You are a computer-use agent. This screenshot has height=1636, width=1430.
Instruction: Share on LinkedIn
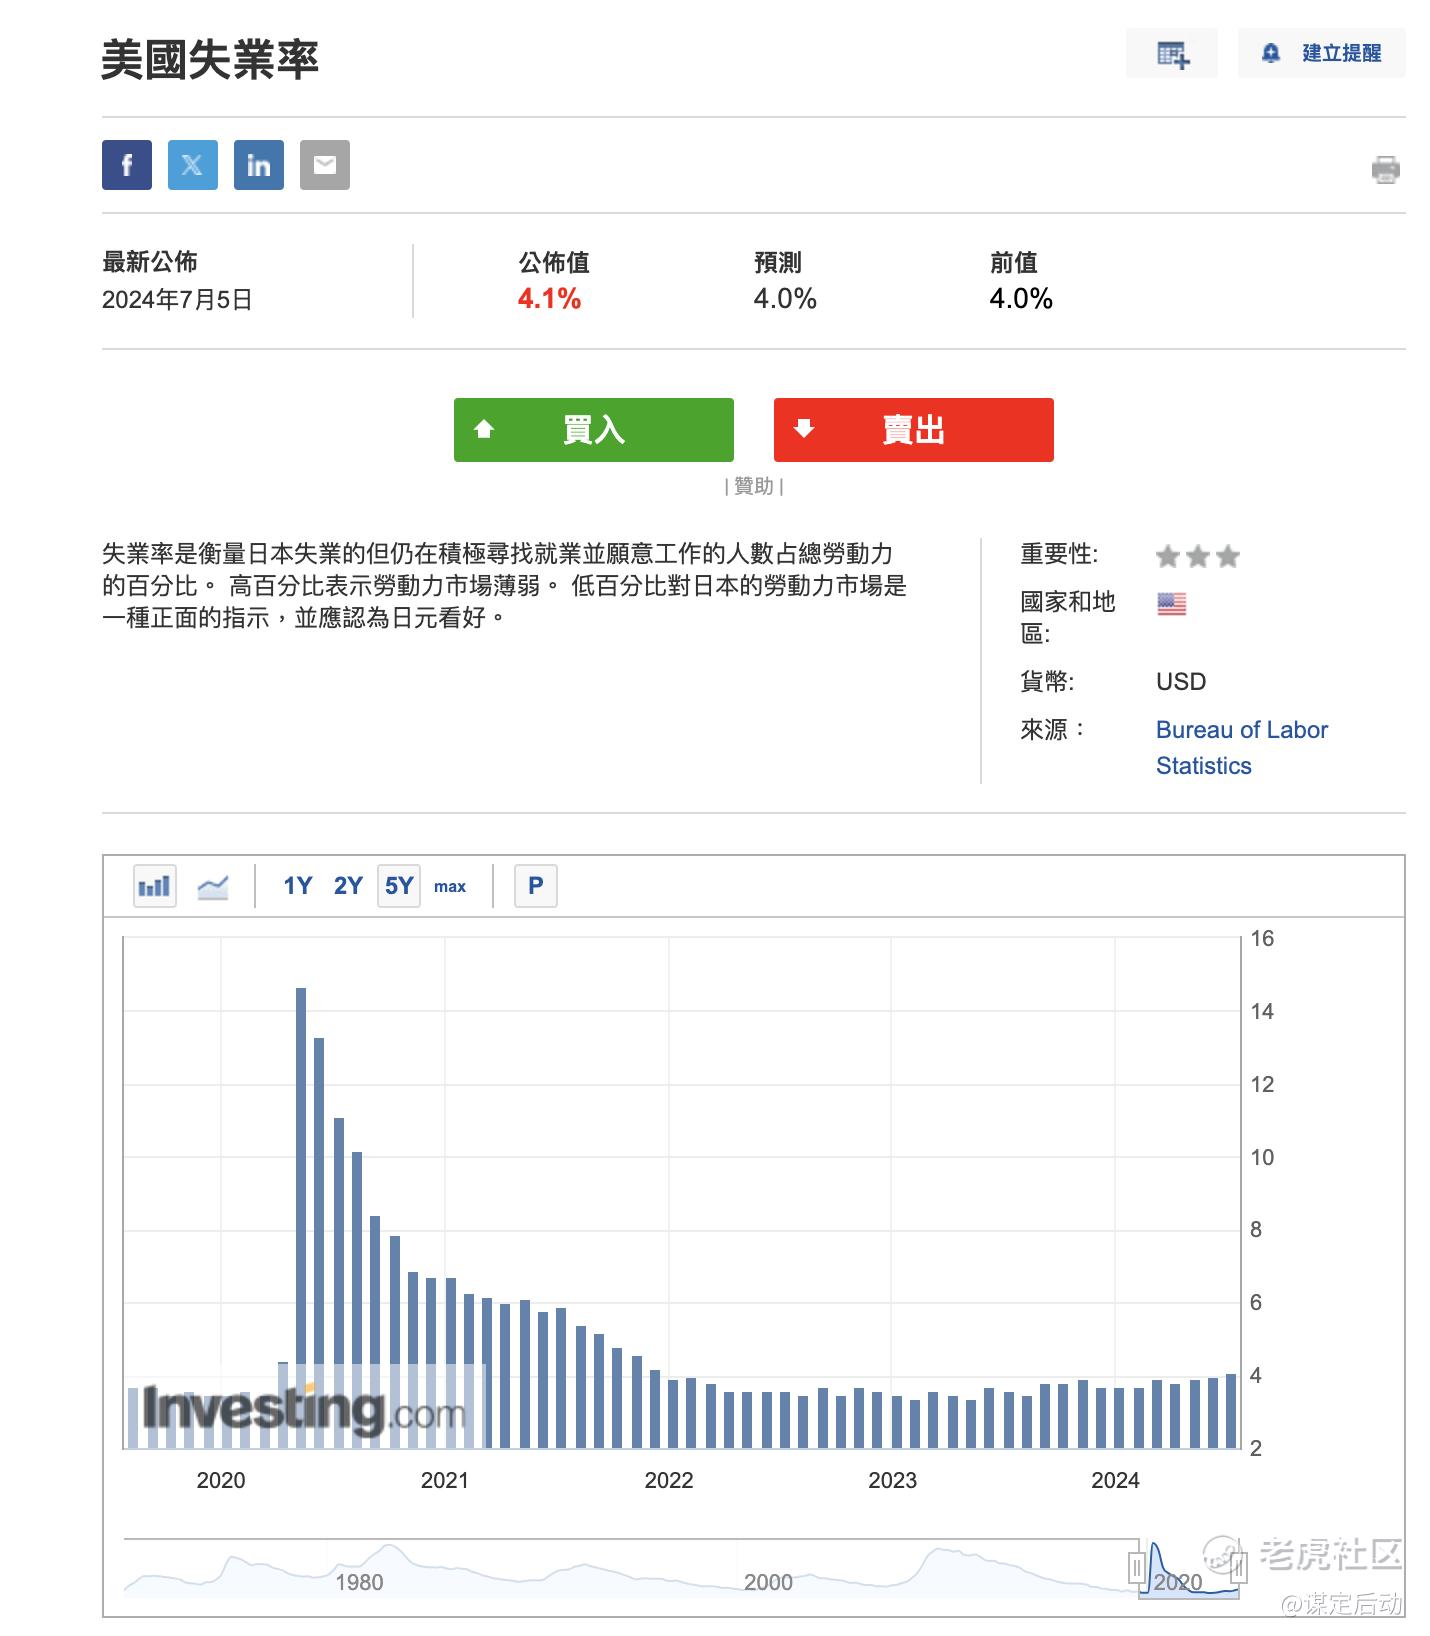259,165
